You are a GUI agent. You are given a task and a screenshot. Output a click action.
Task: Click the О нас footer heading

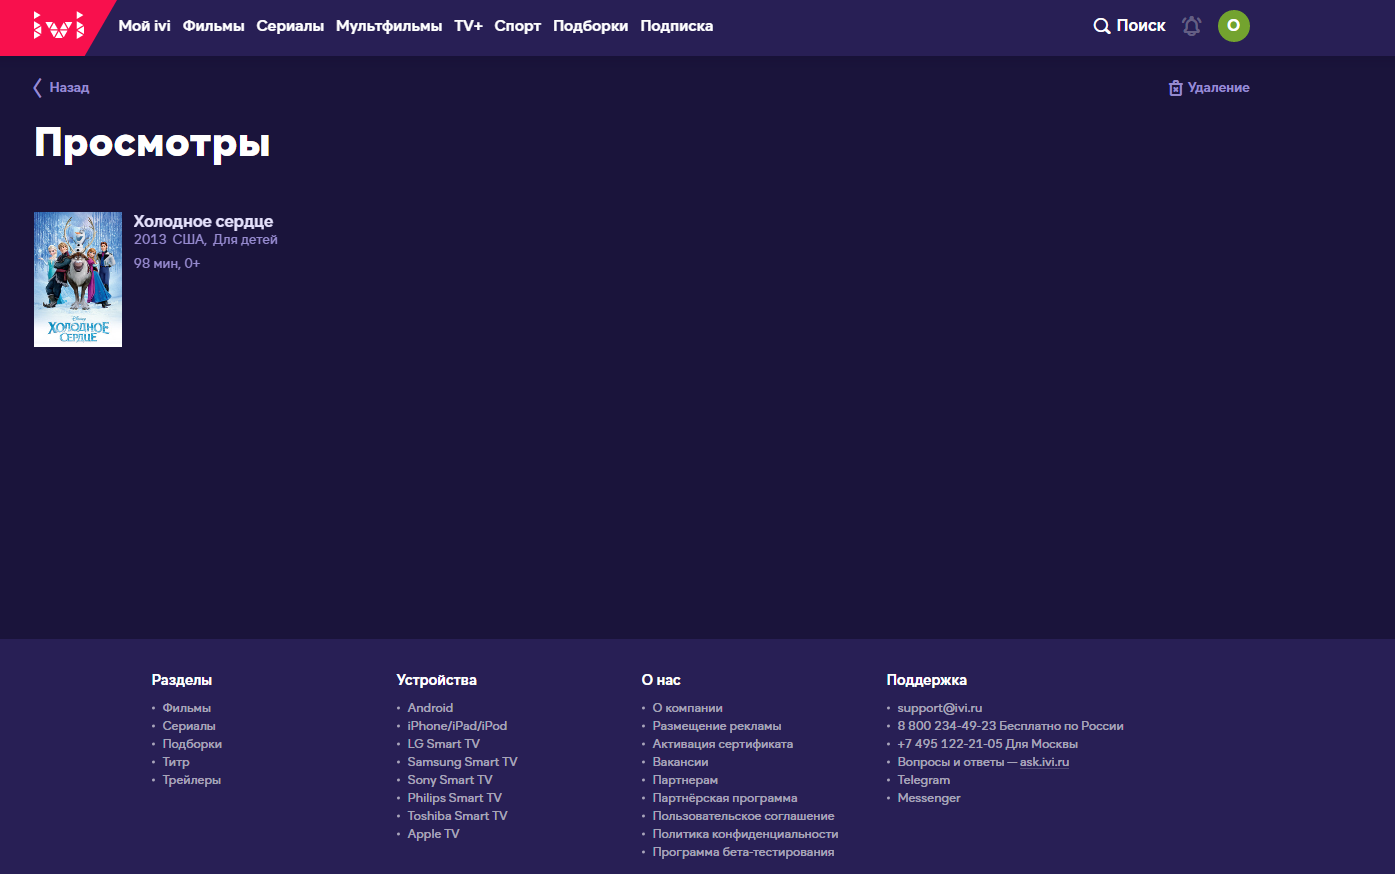click(x=661, y=680)
